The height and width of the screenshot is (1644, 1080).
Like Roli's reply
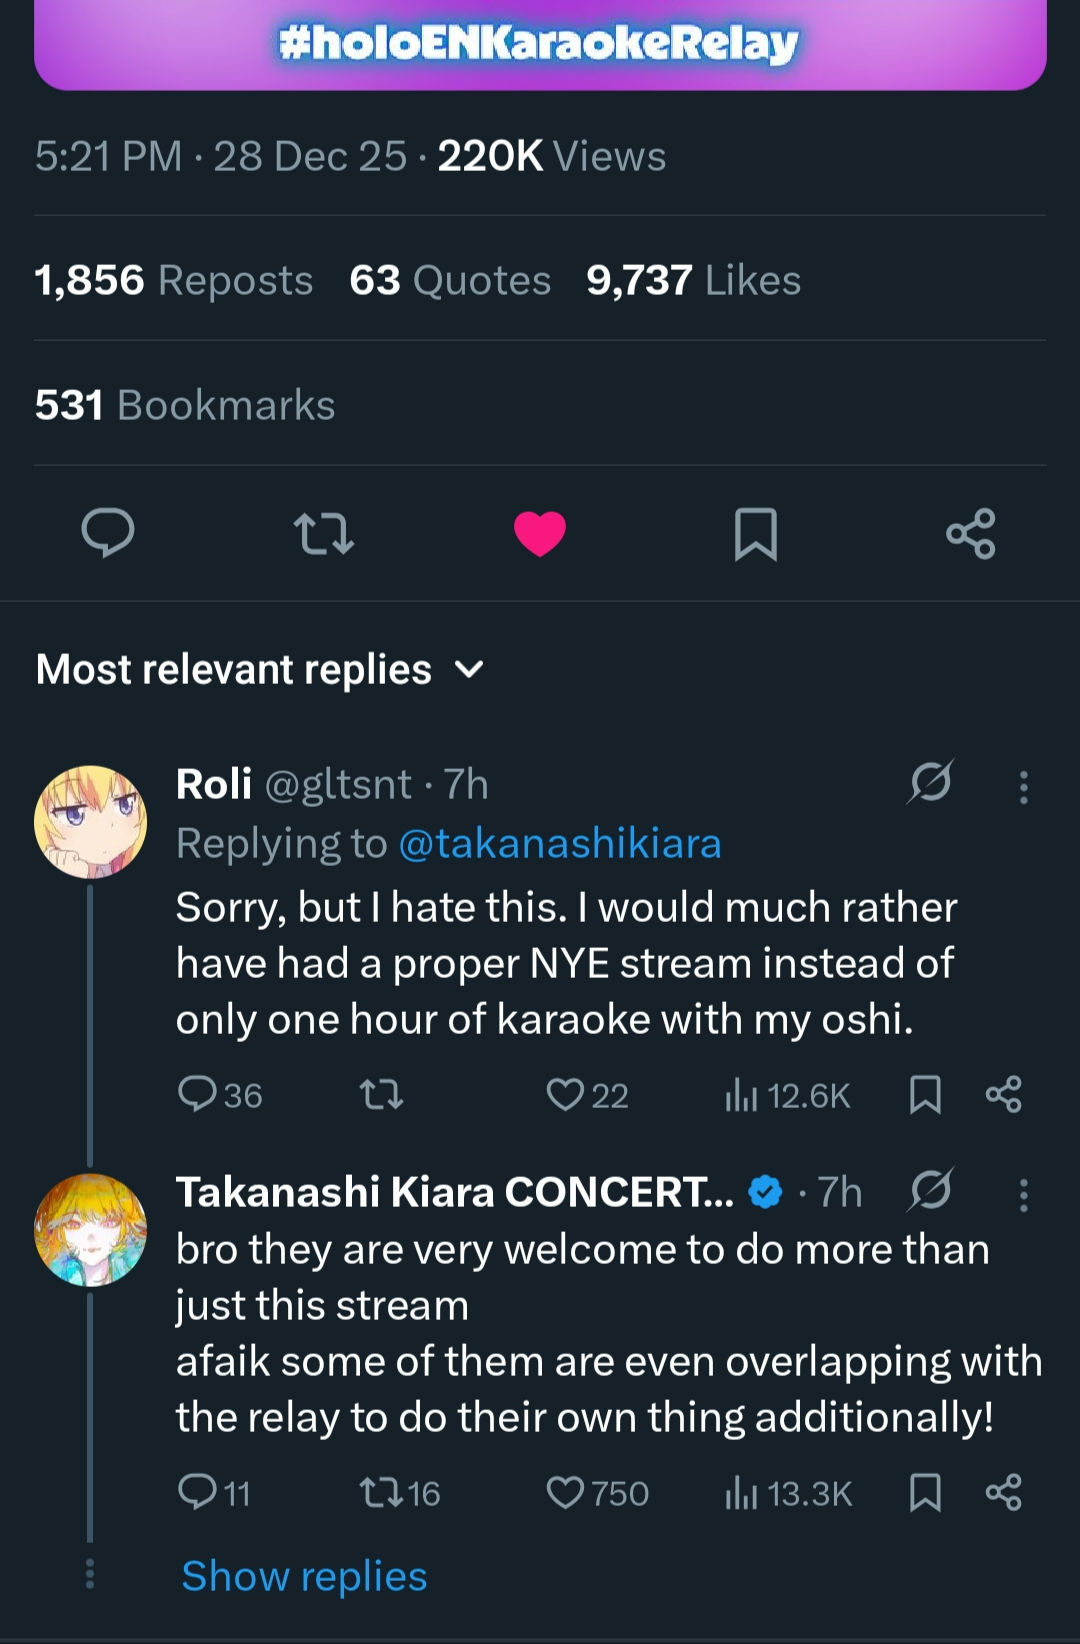(566, 1095)
